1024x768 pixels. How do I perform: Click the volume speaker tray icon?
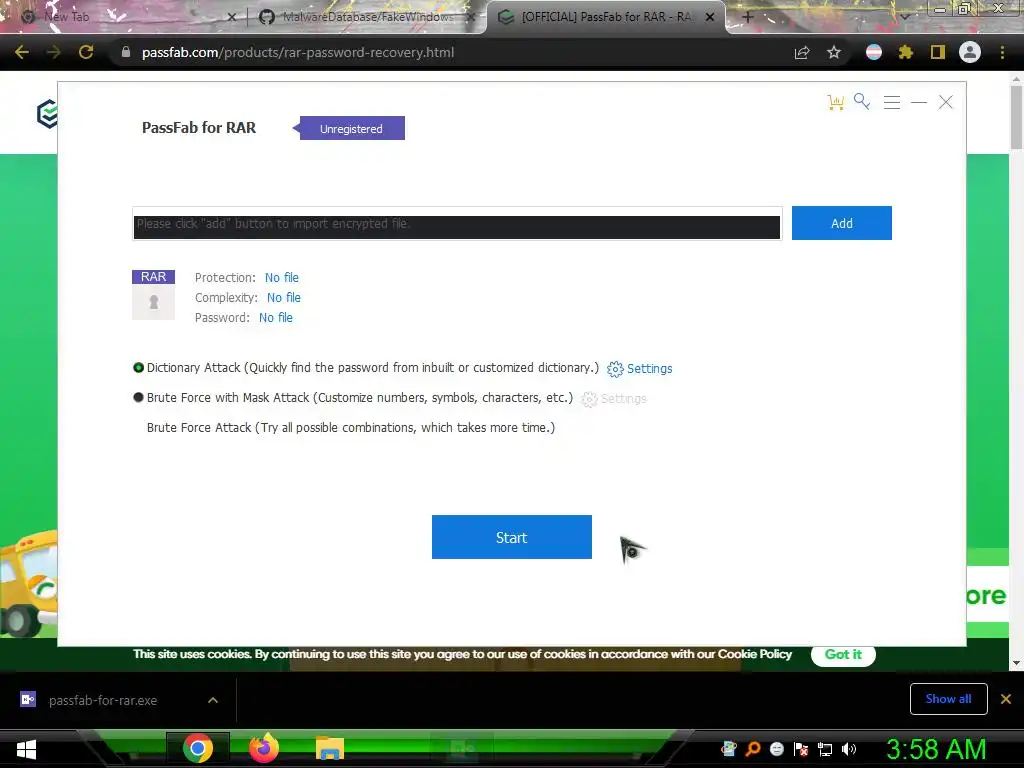849,749
